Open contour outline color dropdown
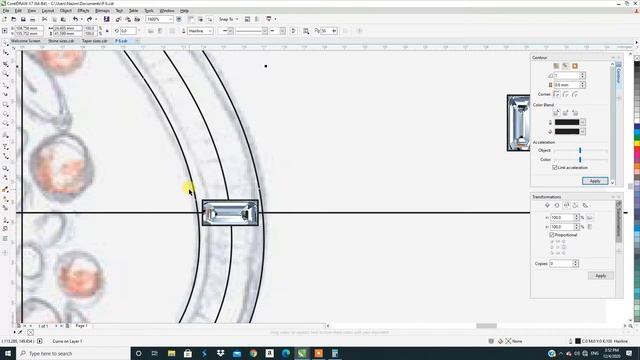This screenshot has width=640, height=360. click(x=582, y=122)
